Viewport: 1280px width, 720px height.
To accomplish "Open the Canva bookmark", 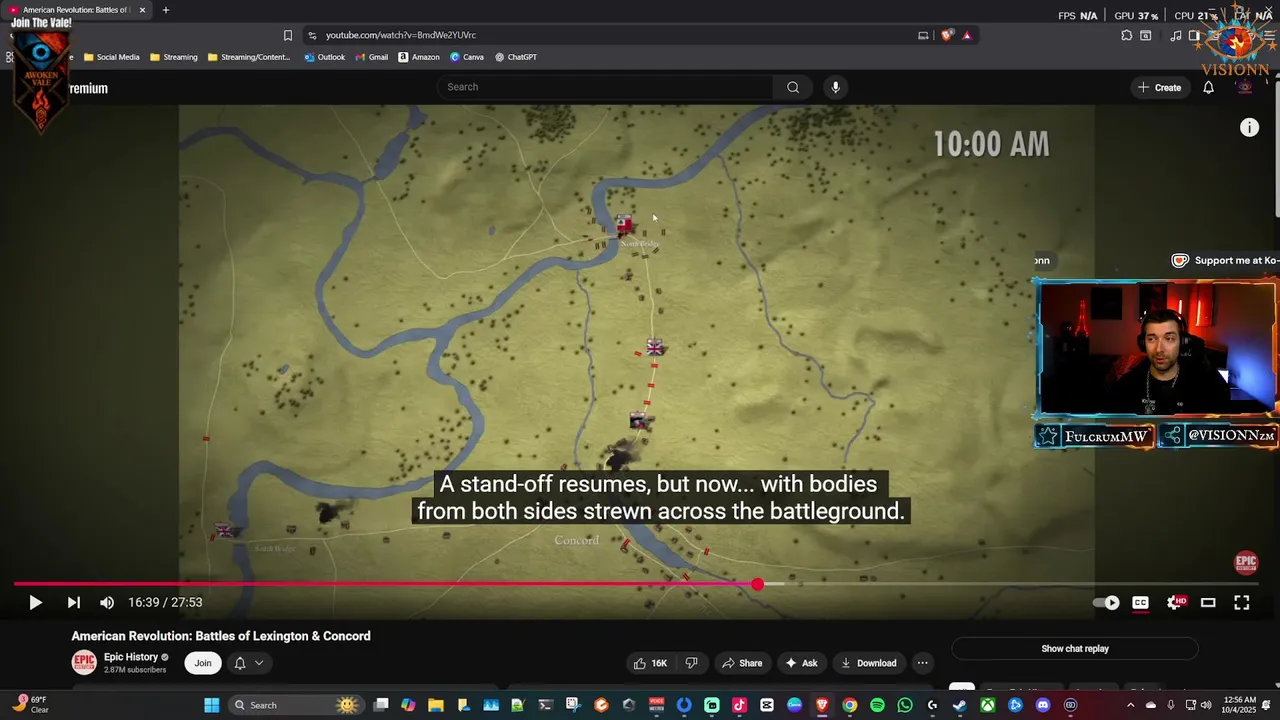I will 467,57.
